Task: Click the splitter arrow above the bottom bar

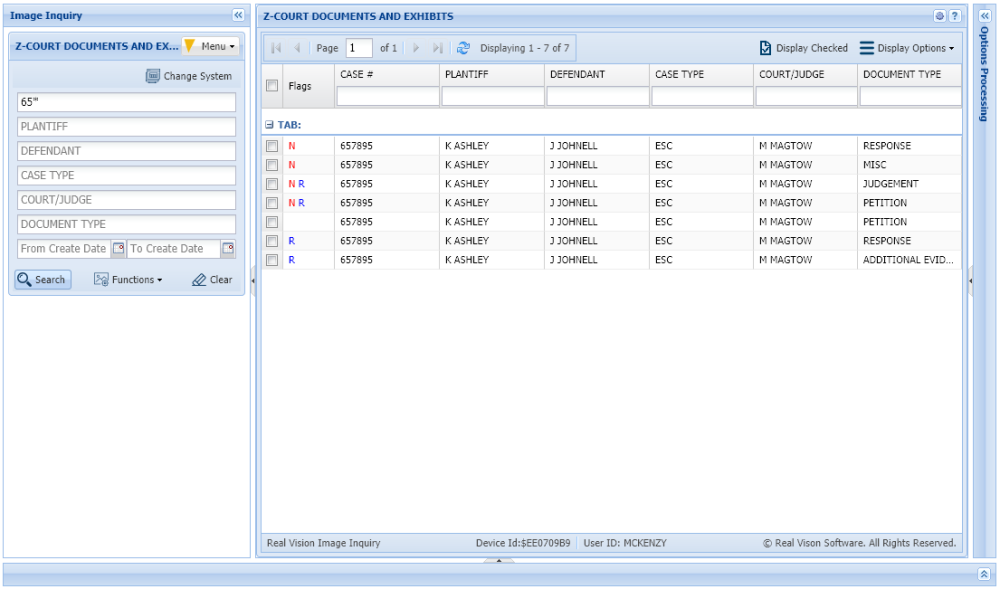Action: (499, 560)
